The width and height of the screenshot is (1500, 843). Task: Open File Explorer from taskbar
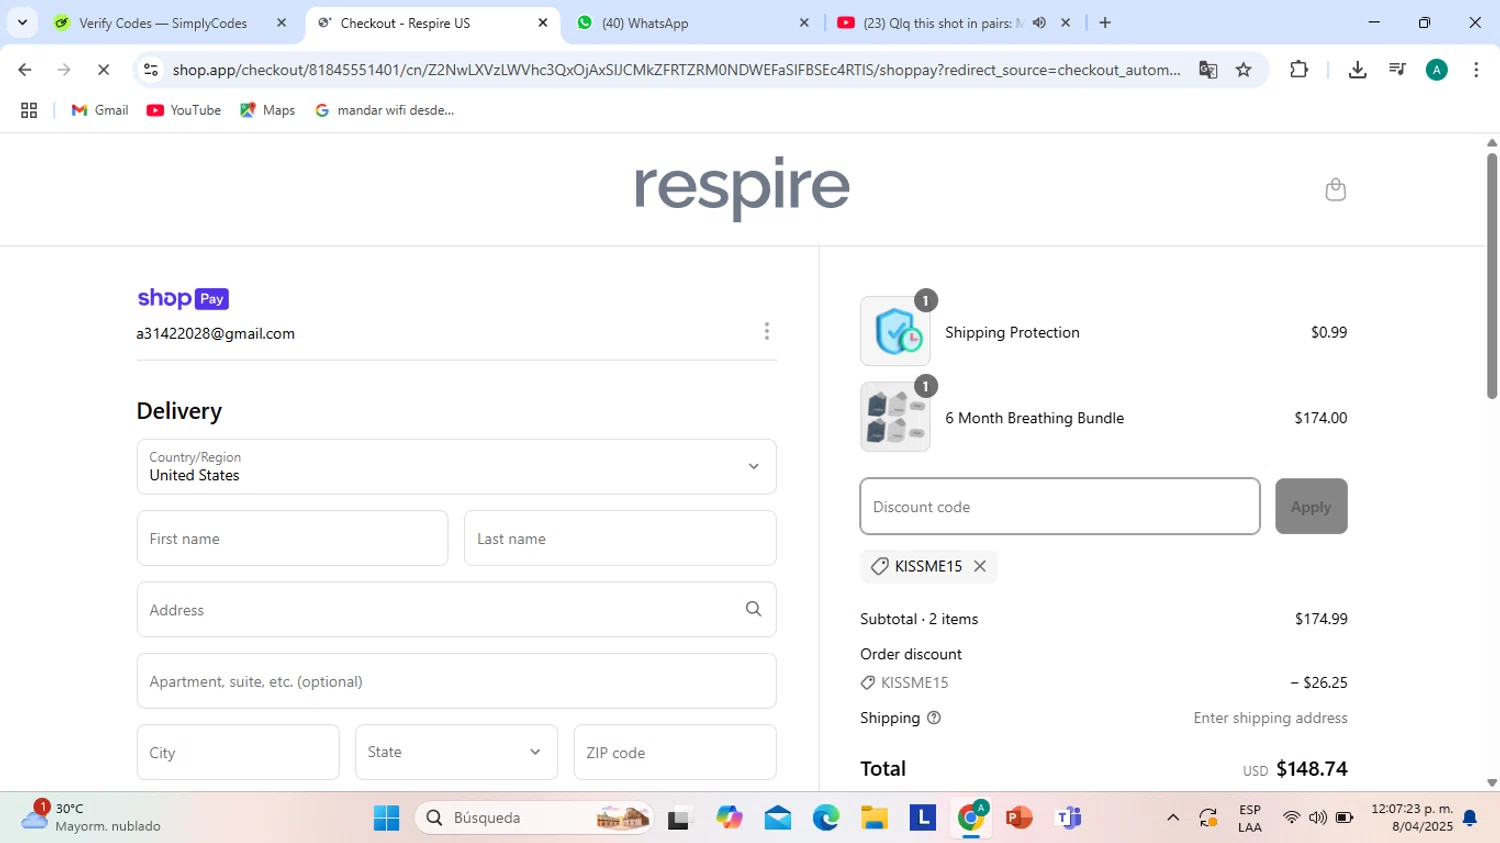coord(874,818)
